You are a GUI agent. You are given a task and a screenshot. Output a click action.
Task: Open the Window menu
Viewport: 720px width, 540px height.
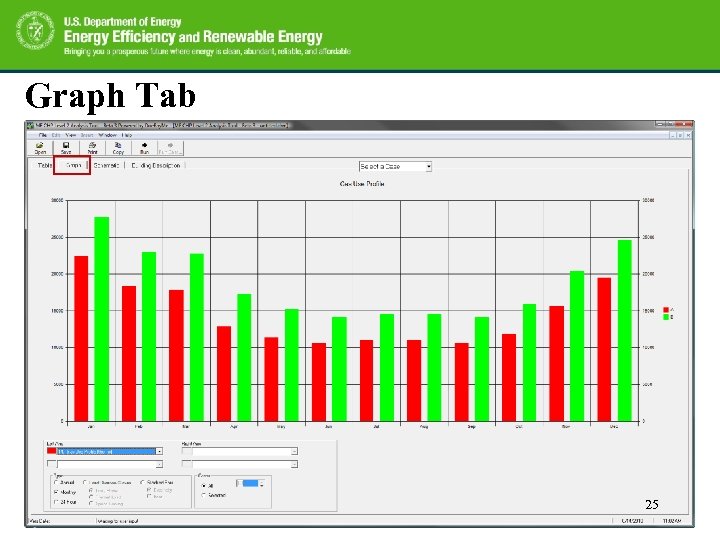[107, 135]
